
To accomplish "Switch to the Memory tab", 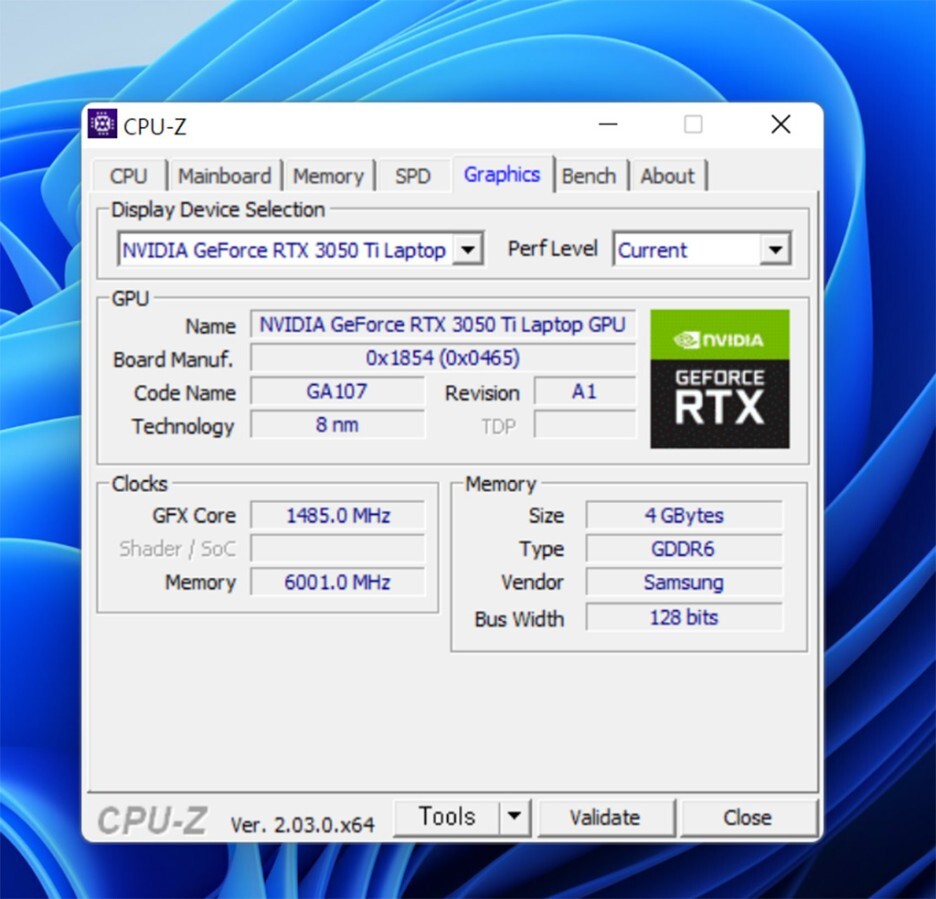I will tap(328, 176).
